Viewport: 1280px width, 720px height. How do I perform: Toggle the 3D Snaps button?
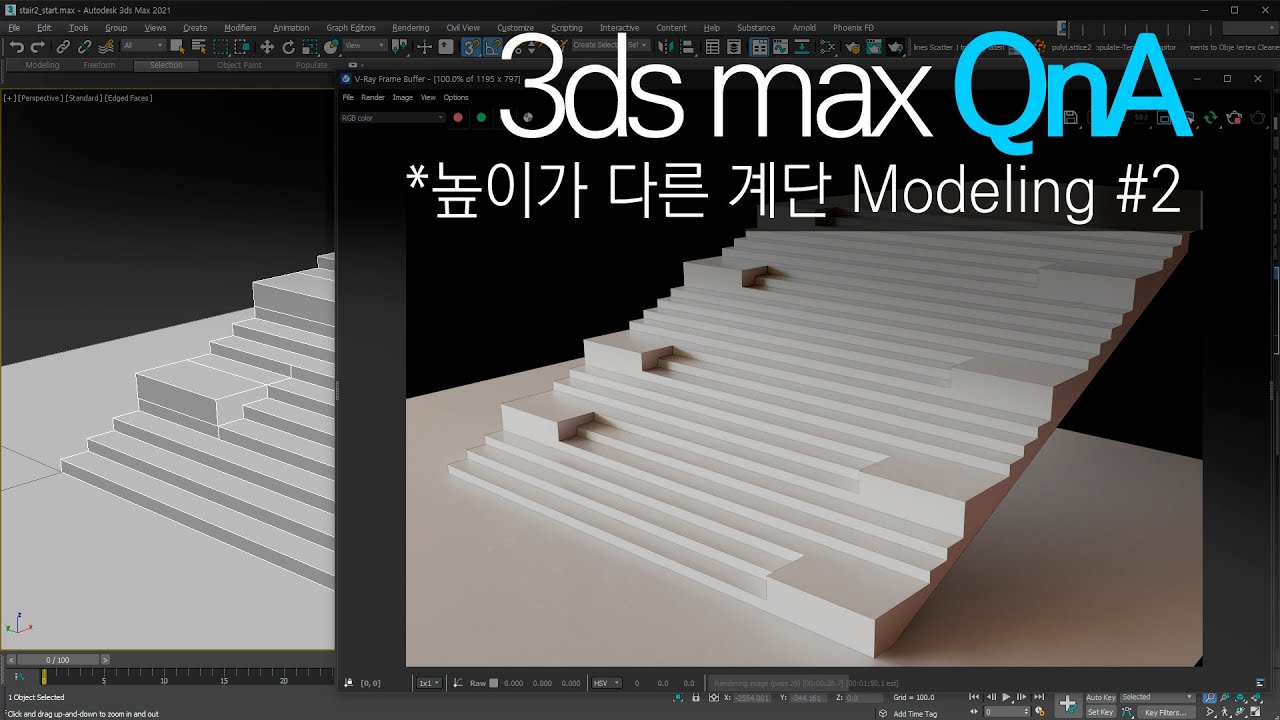coord(470,46)
